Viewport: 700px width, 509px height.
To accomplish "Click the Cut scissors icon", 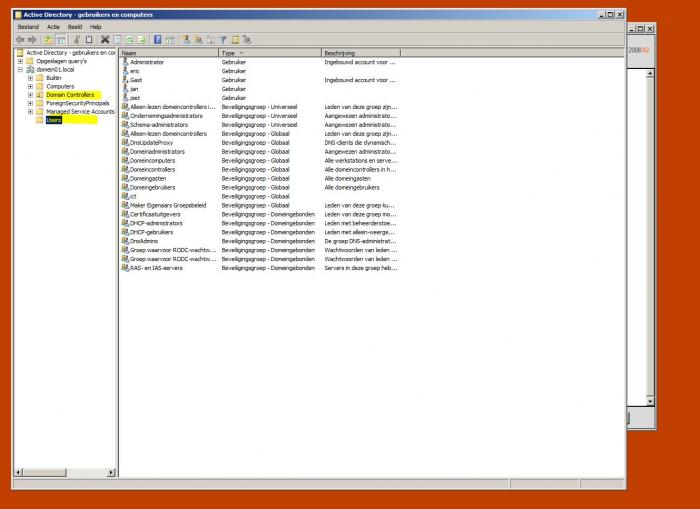I will [x=77, y=40].
